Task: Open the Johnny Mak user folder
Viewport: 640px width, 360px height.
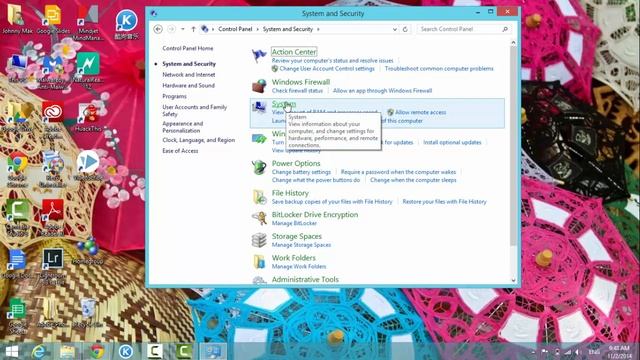Action: pos(17,19)
